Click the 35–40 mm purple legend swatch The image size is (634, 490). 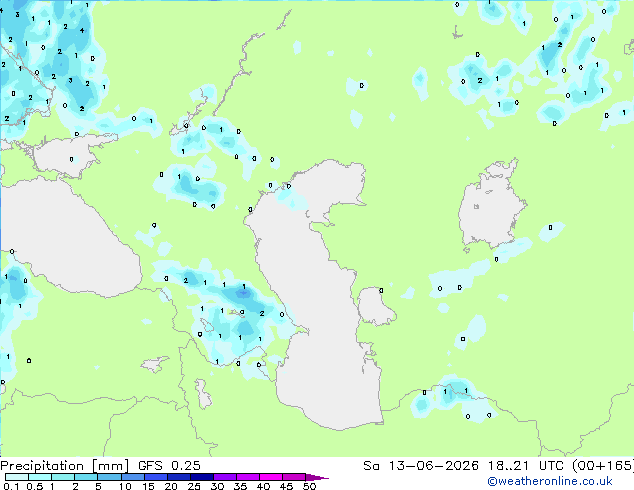(x=248, y=477)
